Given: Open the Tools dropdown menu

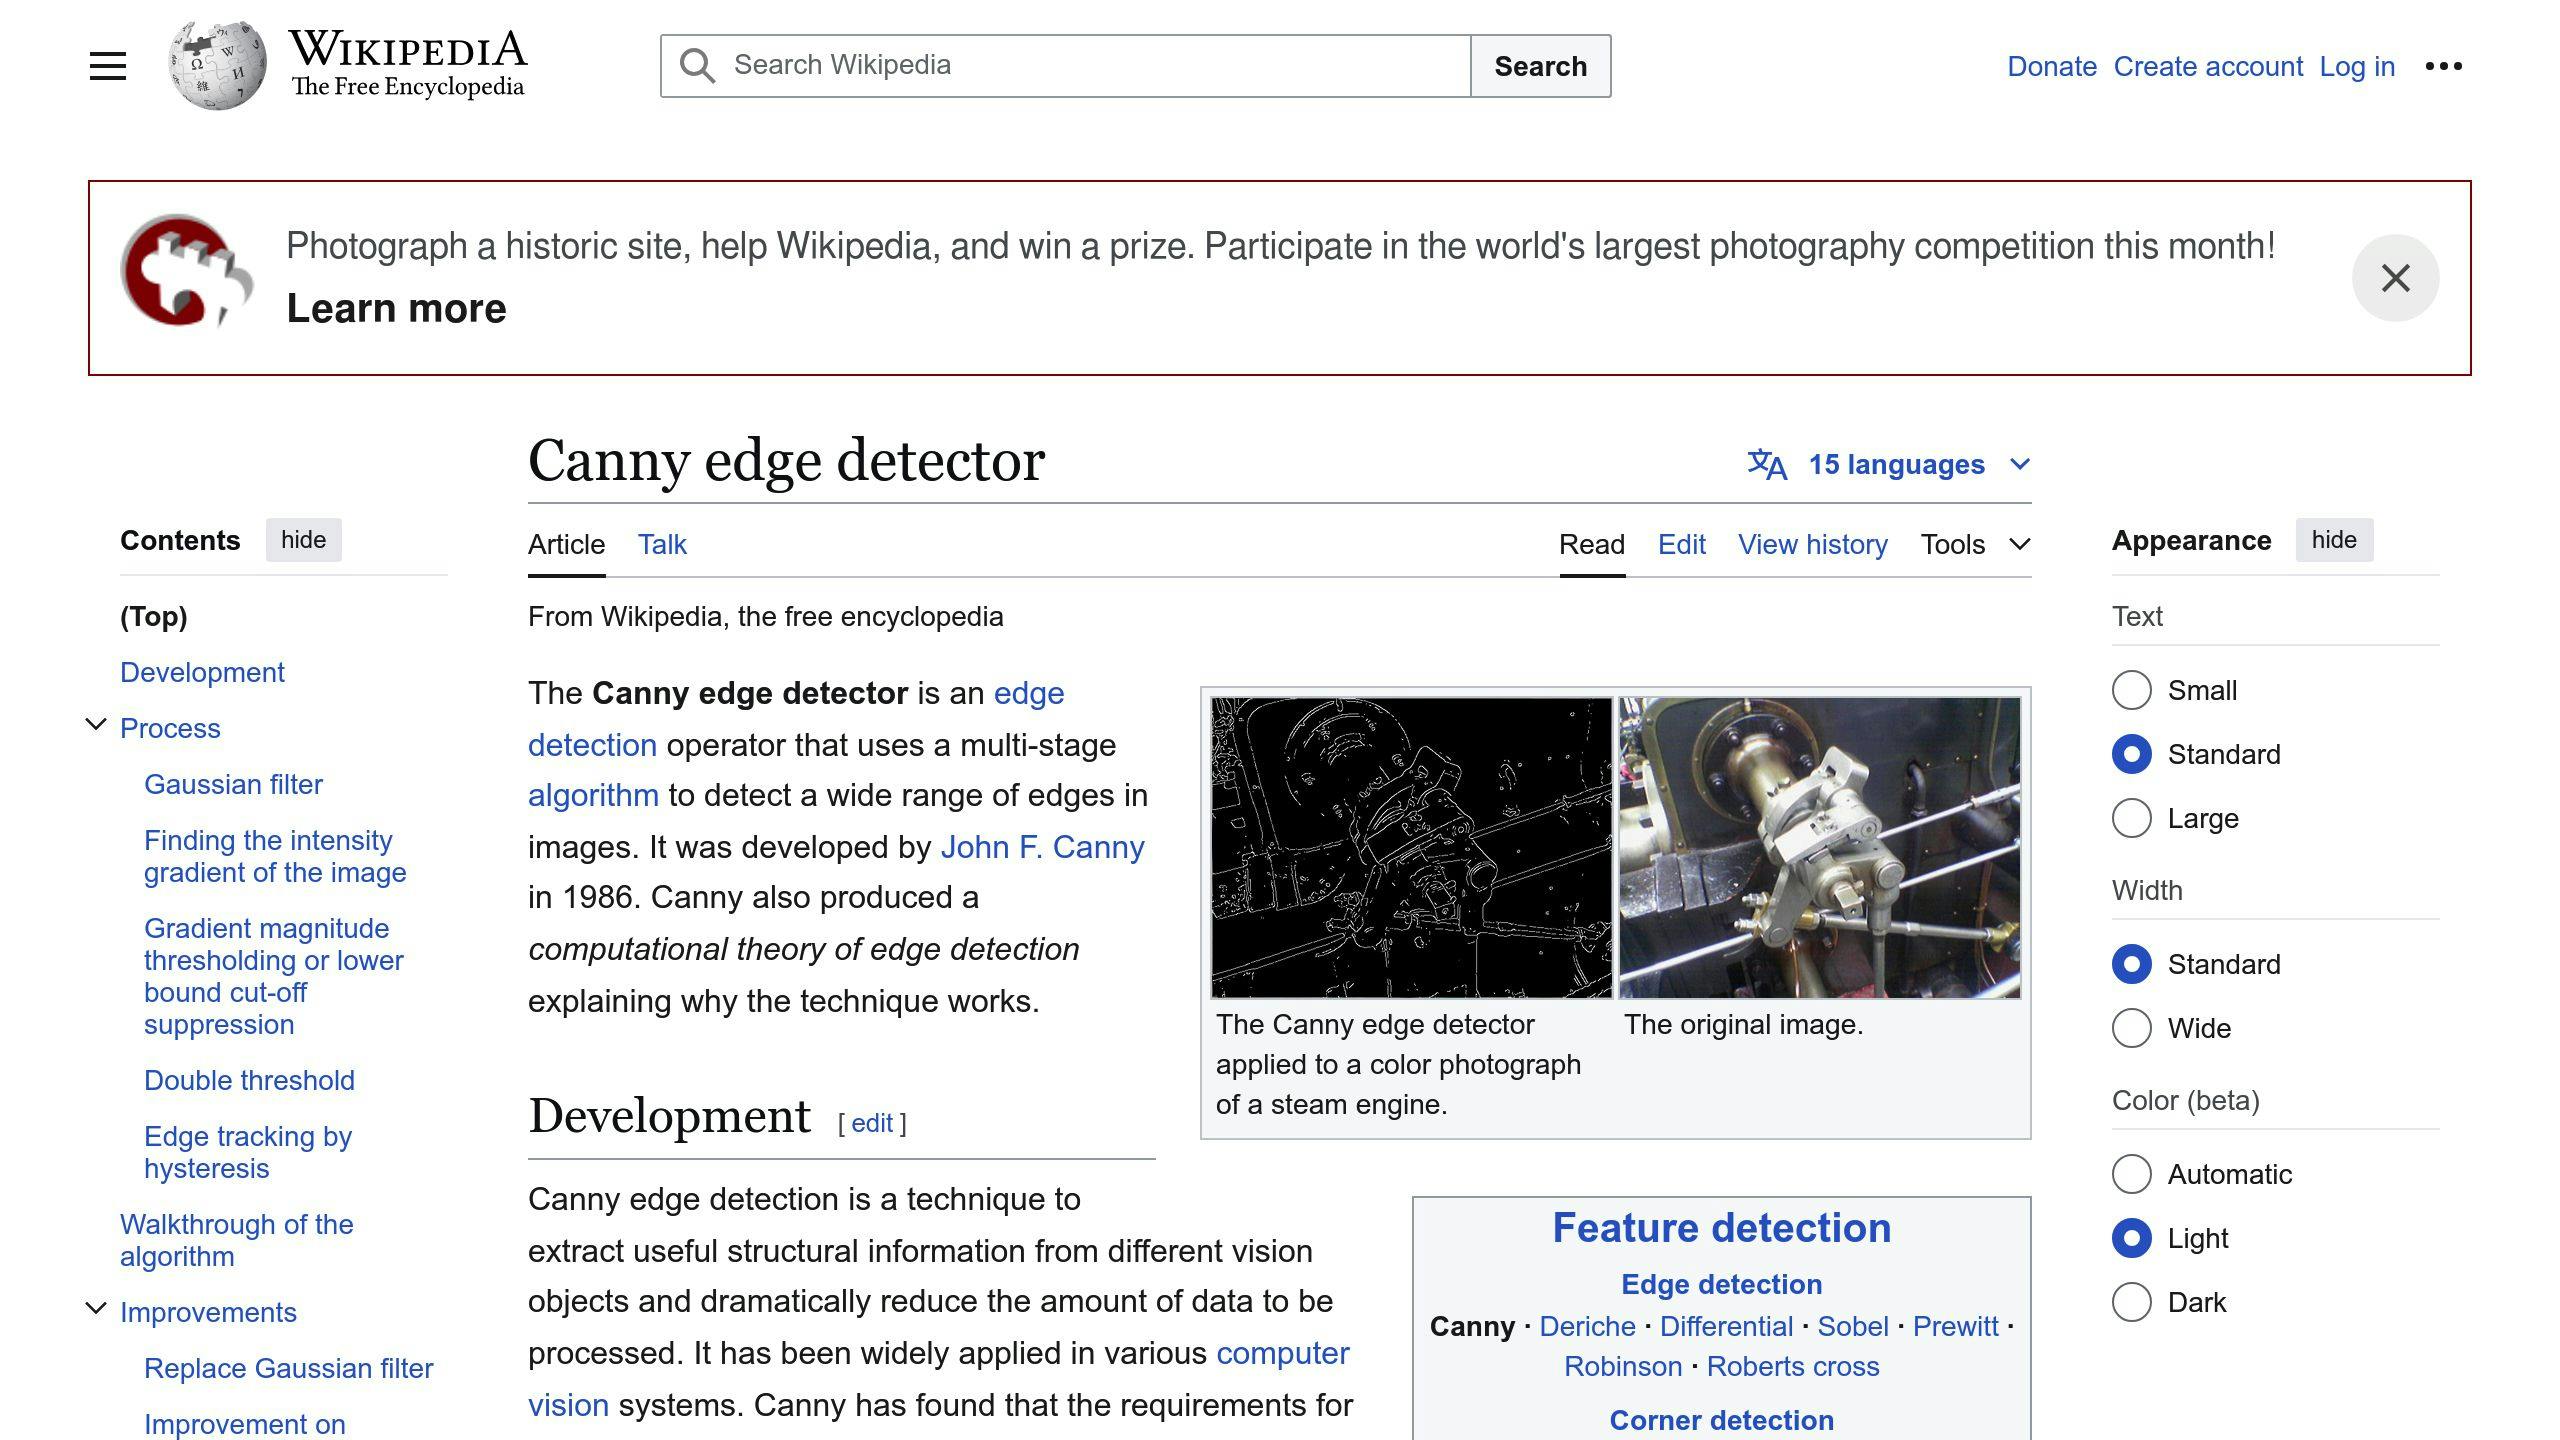Looking at the screenshot, I should [1975, 544].
